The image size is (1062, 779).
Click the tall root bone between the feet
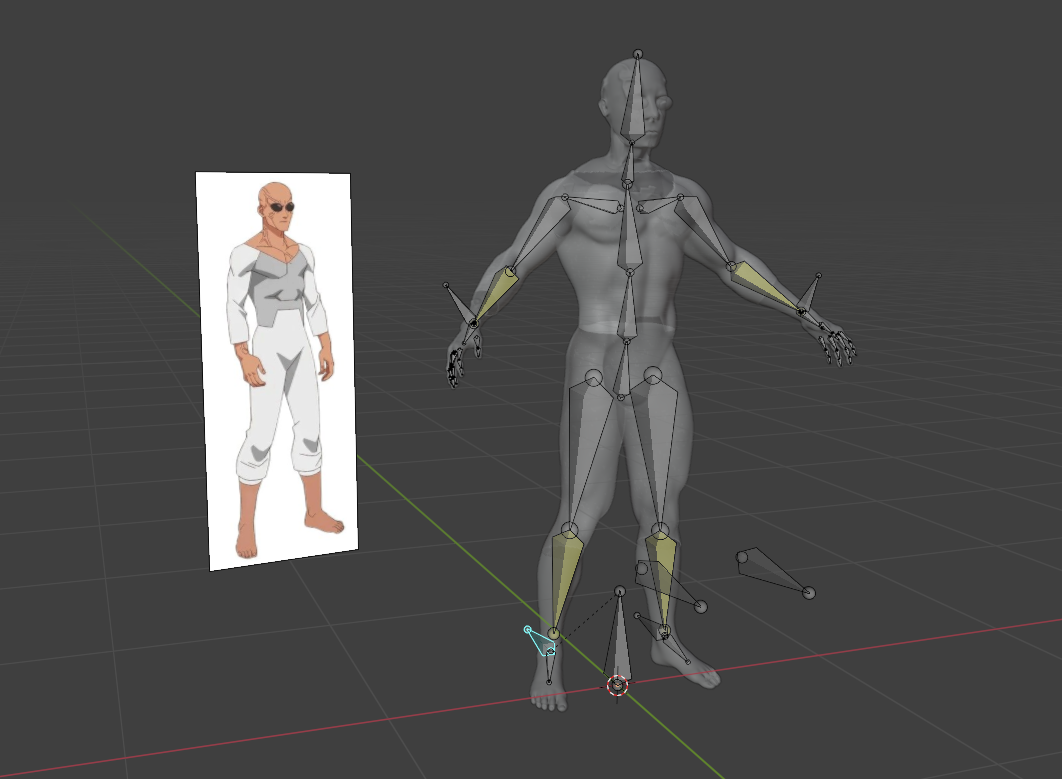(619, 640)
